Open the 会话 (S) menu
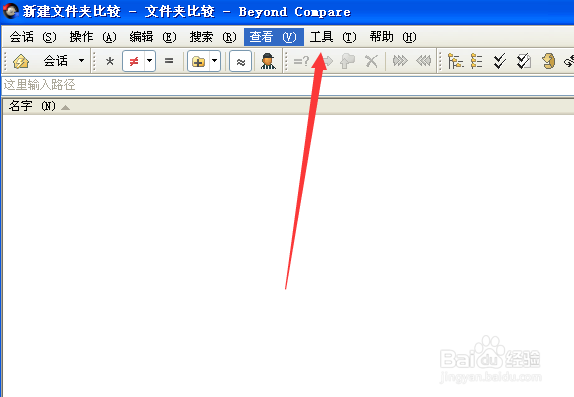 point(33,37)
